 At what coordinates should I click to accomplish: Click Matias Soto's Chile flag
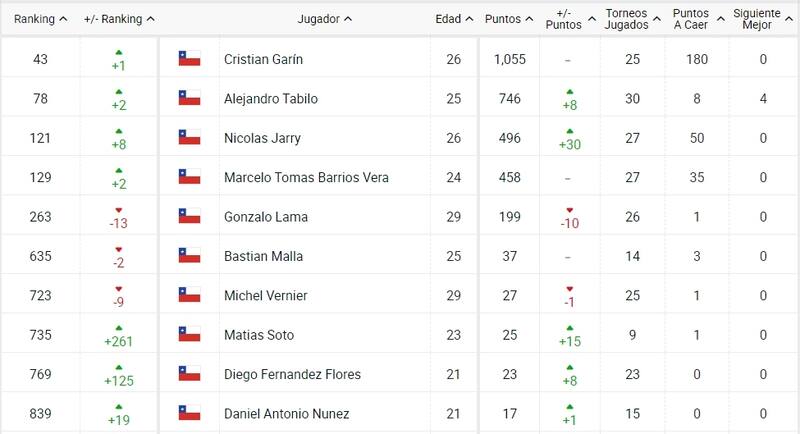tap(189, 335)
